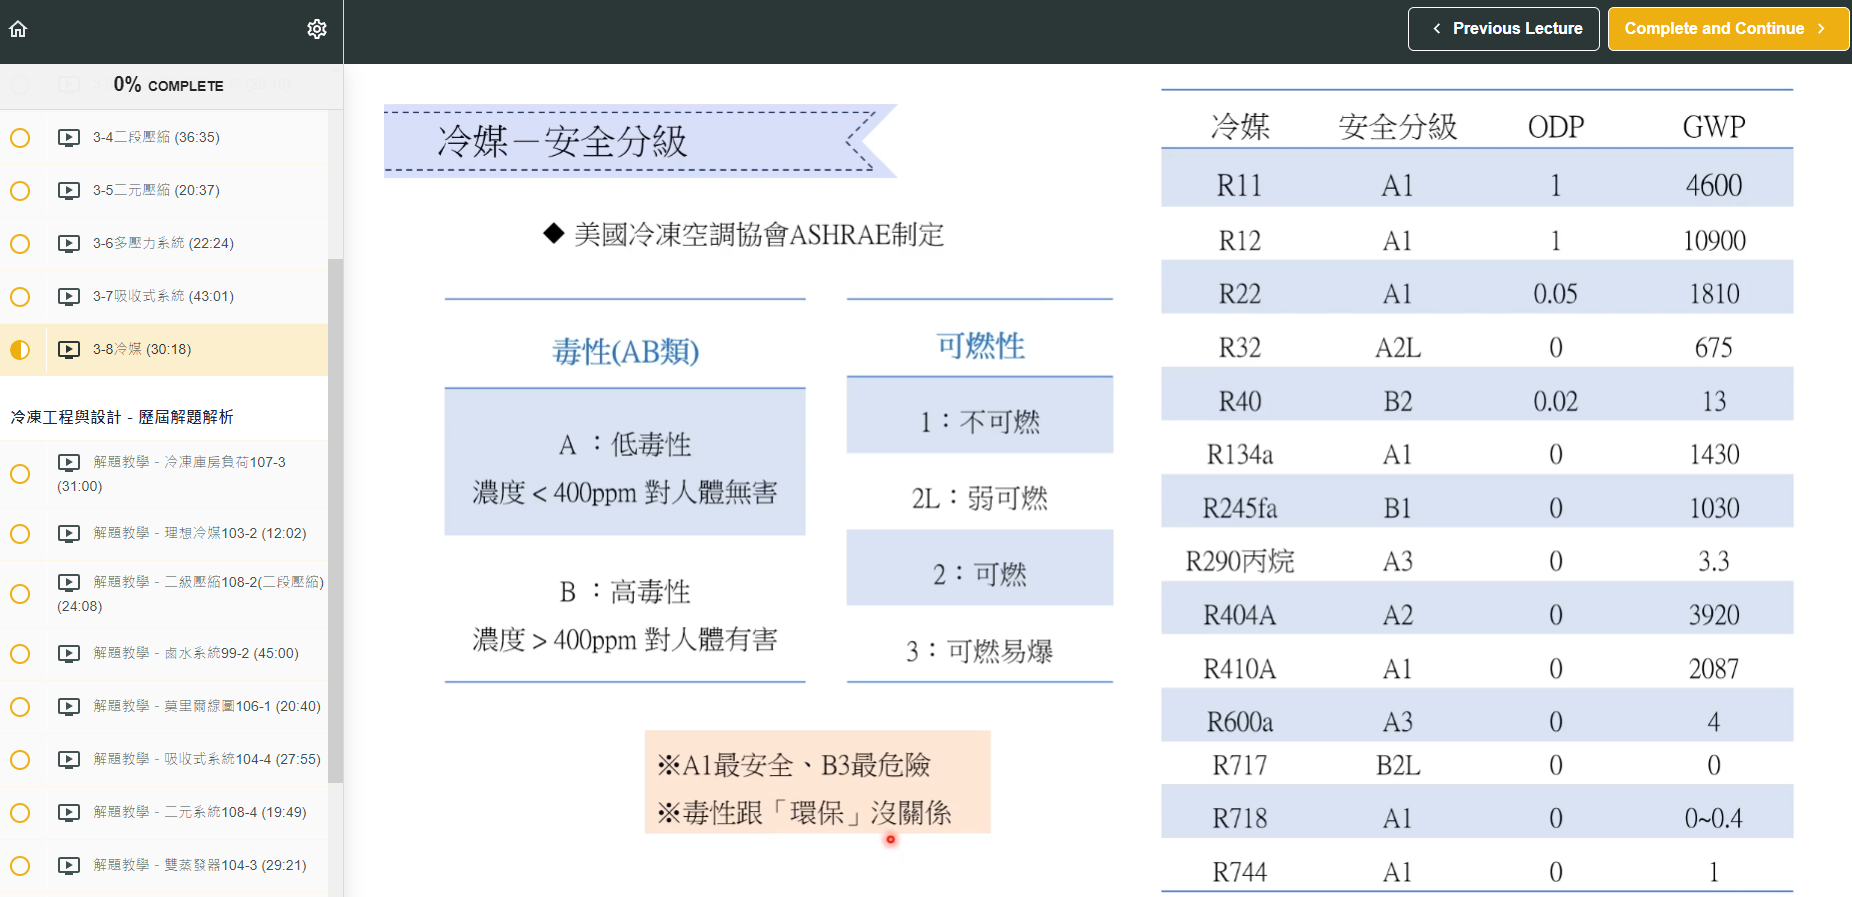Select current lecture 3-8冷媒 (30:18)
This screenshot has height=897, width=1852.
click(x=164, y=349)
